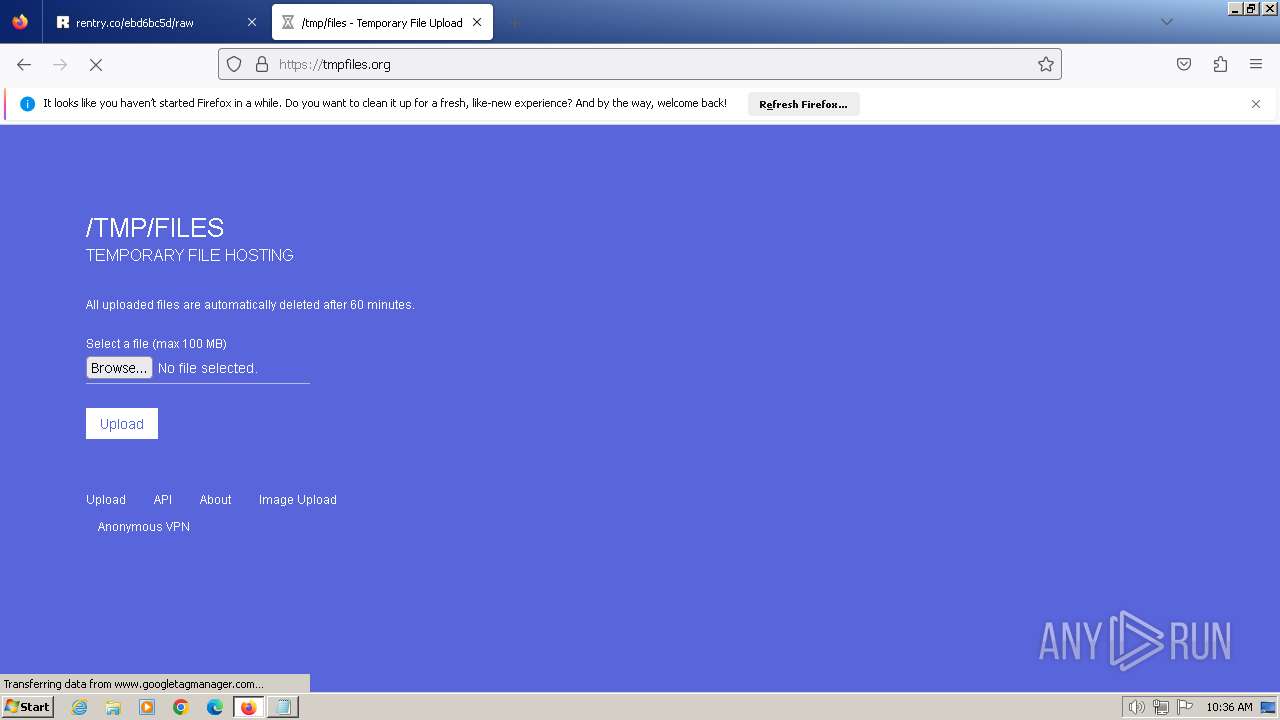Launch Microsoft Edge from taskbar

215,707
